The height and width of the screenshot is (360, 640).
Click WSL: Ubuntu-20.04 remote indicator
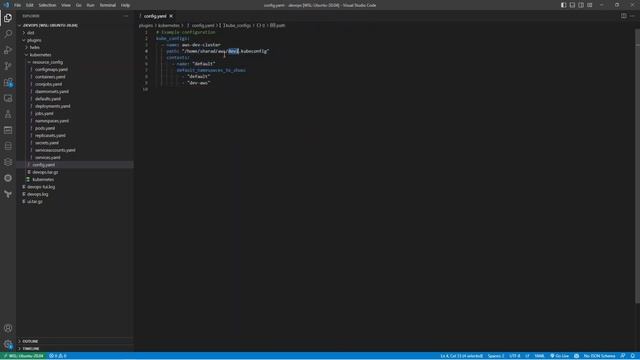pos(23,356)
